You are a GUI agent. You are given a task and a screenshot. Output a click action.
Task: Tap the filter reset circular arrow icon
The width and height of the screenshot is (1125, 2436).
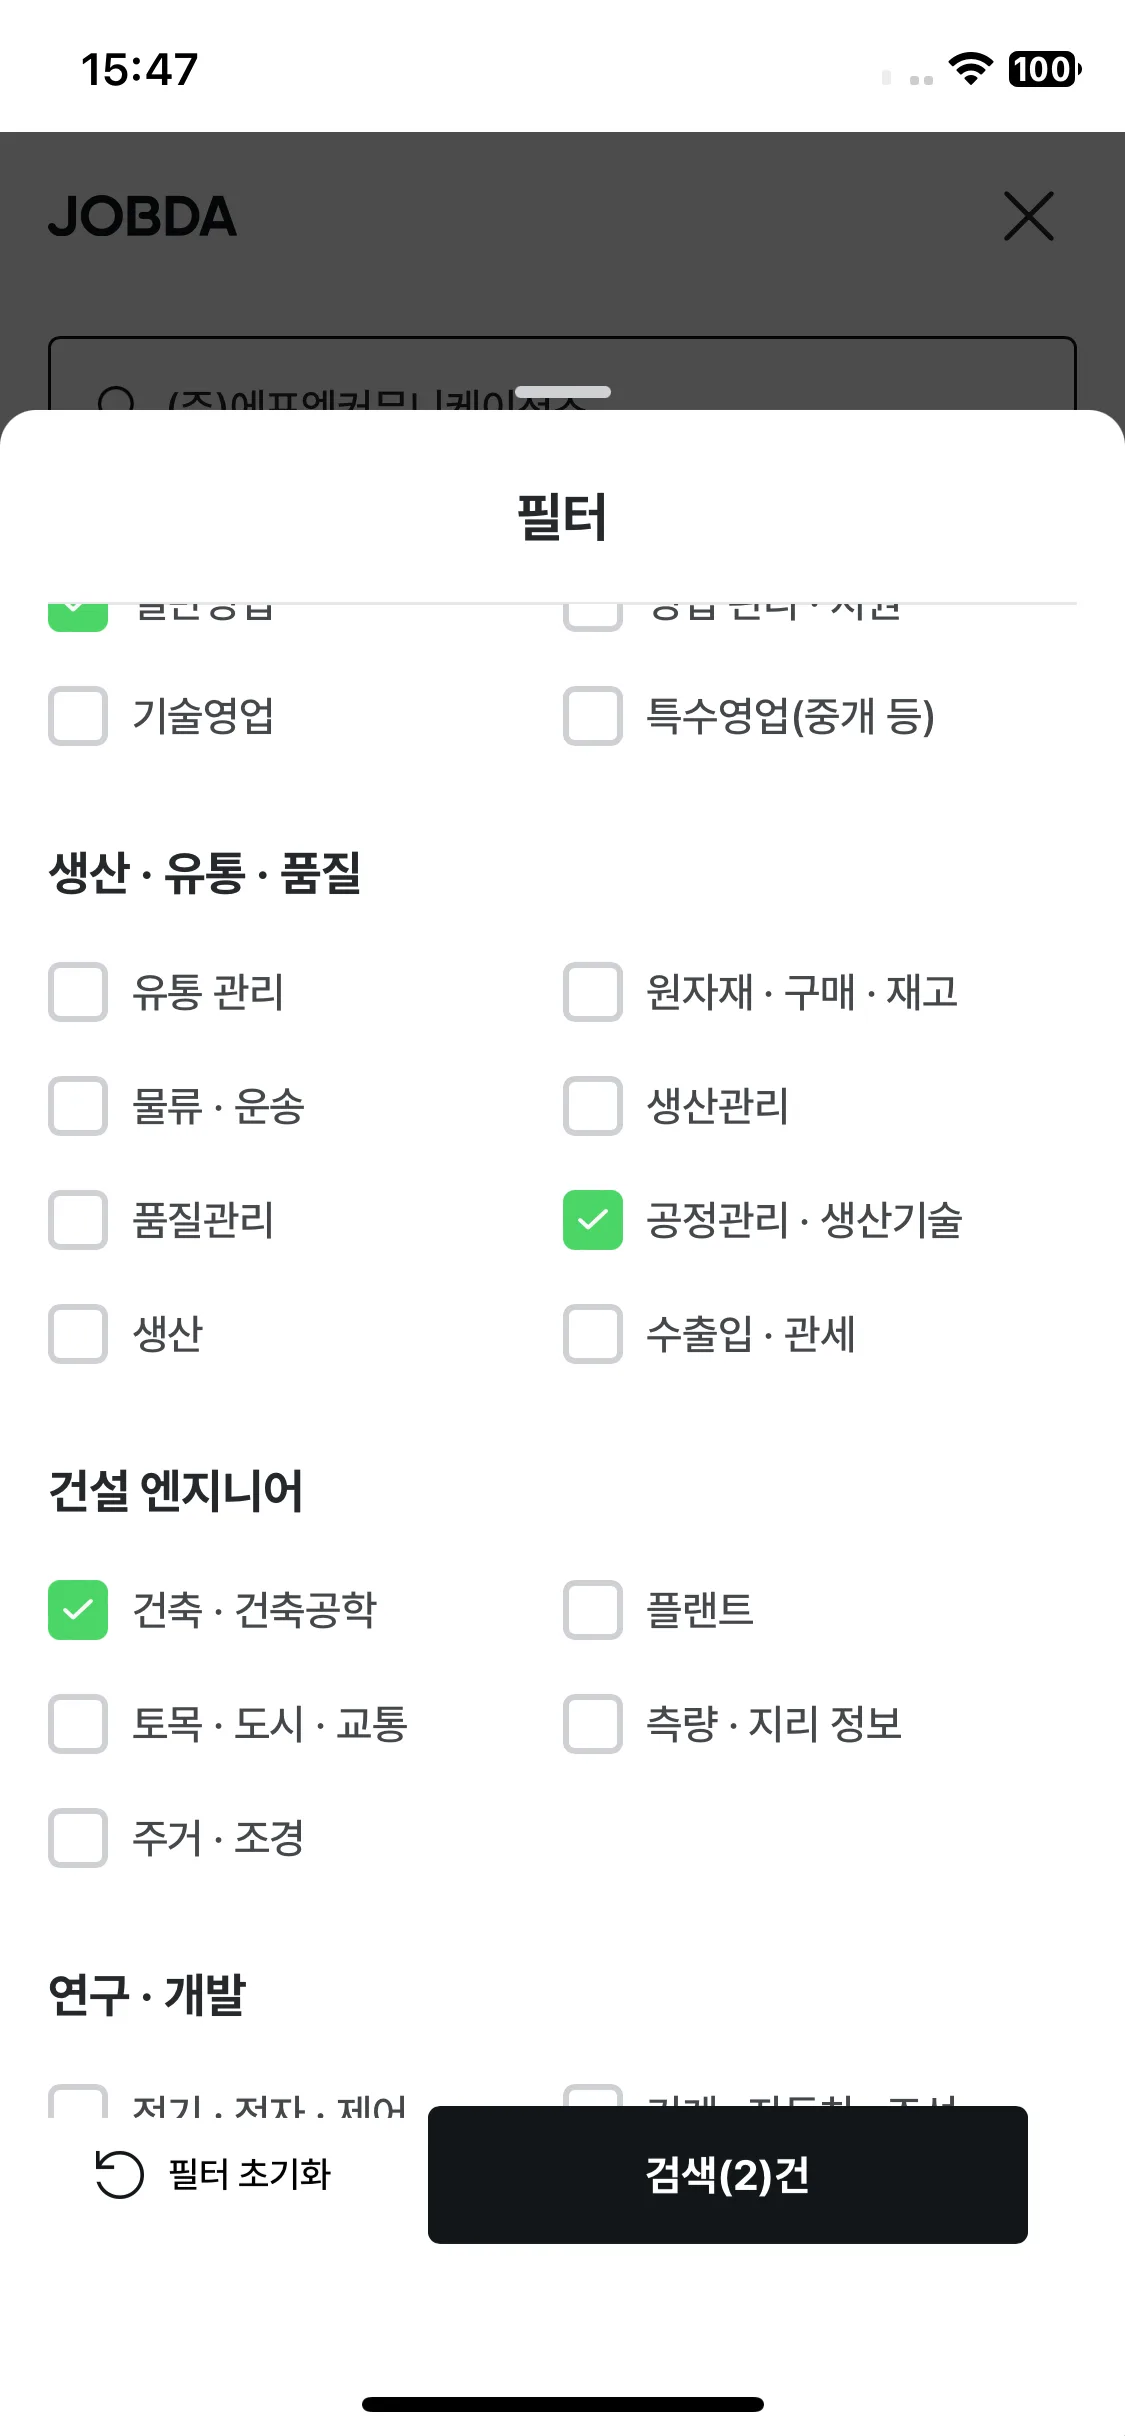(x=119, y=2174)
